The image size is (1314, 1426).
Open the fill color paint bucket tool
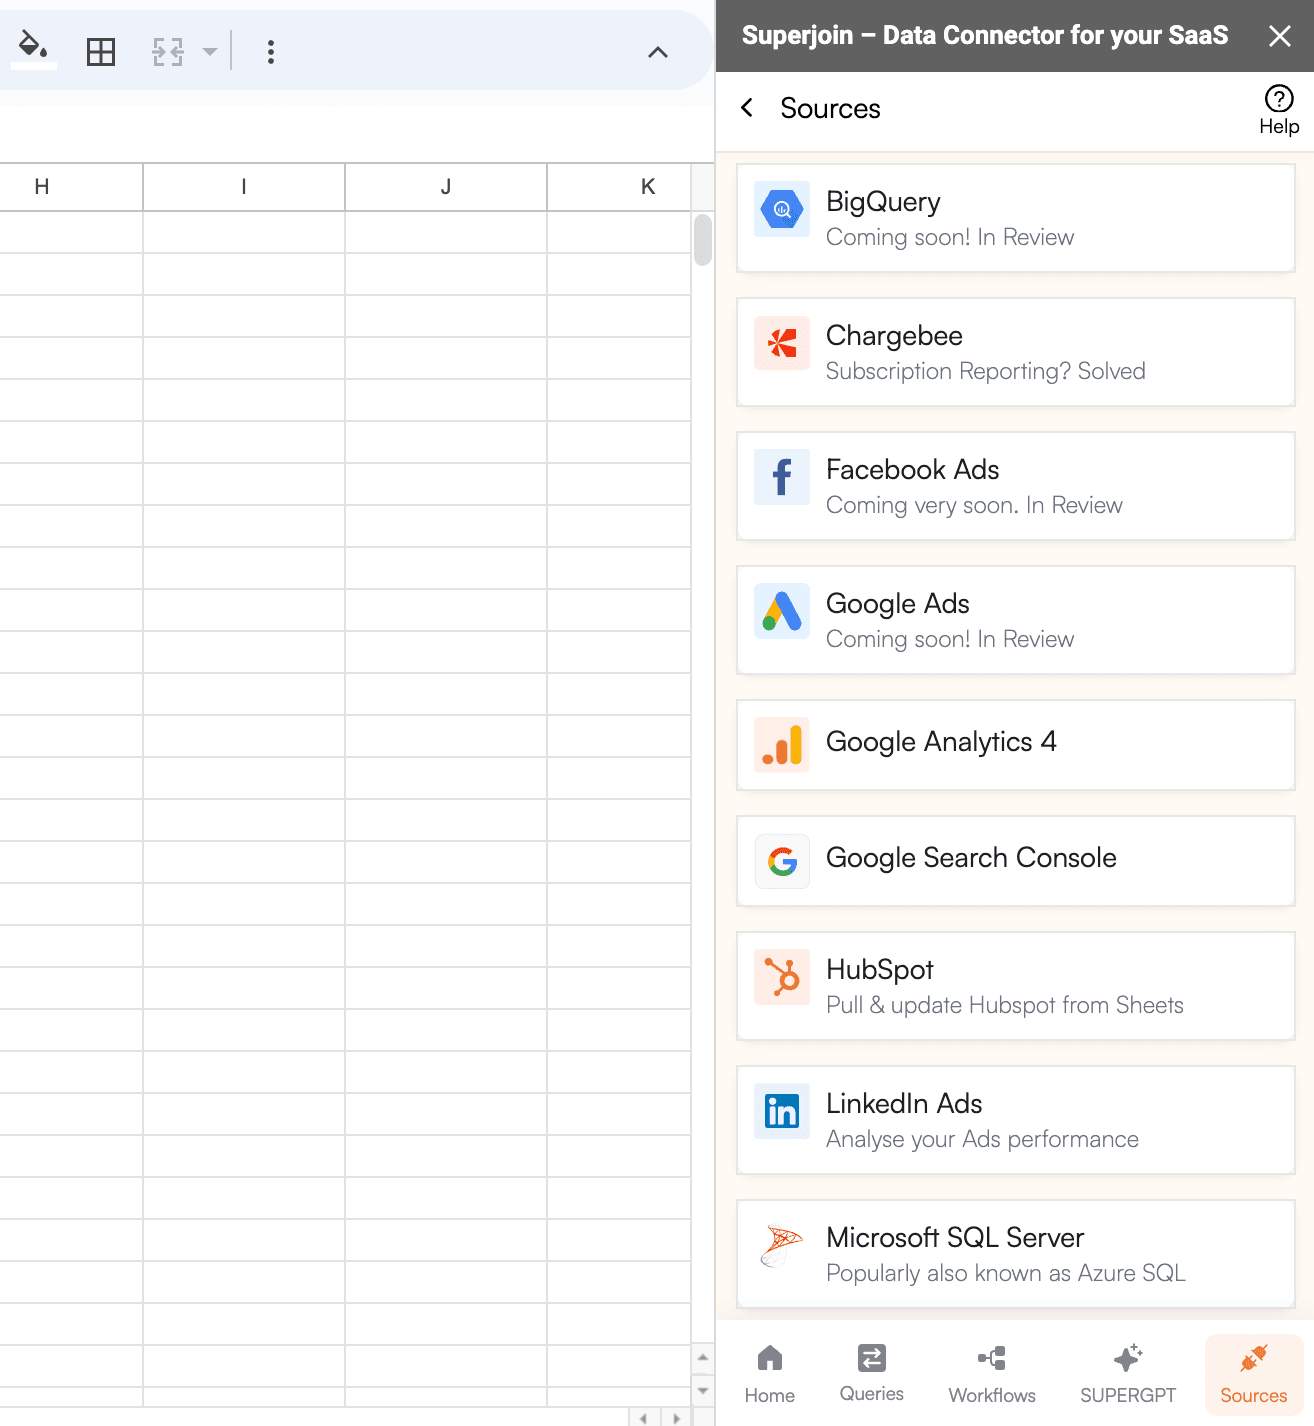[34, 49]
